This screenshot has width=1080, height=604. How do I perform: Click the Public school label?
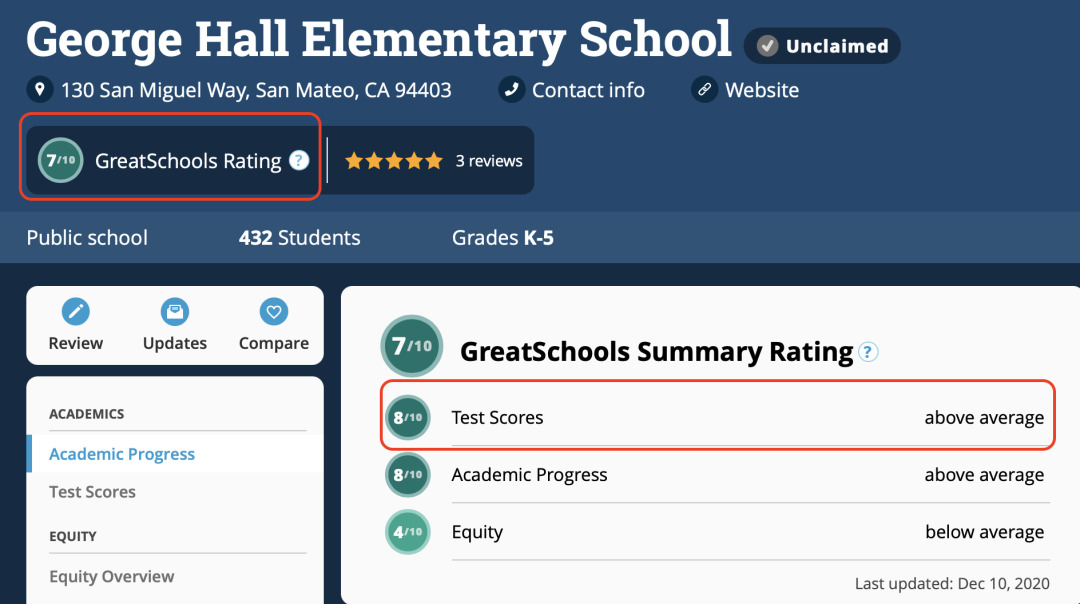pos(87,238)
